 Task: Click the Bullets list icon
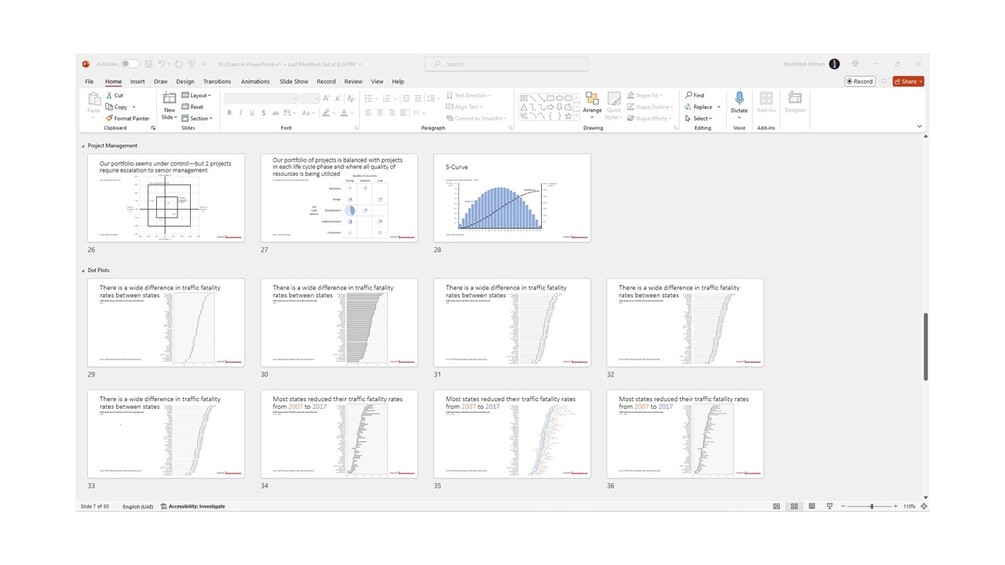point(369,98)
